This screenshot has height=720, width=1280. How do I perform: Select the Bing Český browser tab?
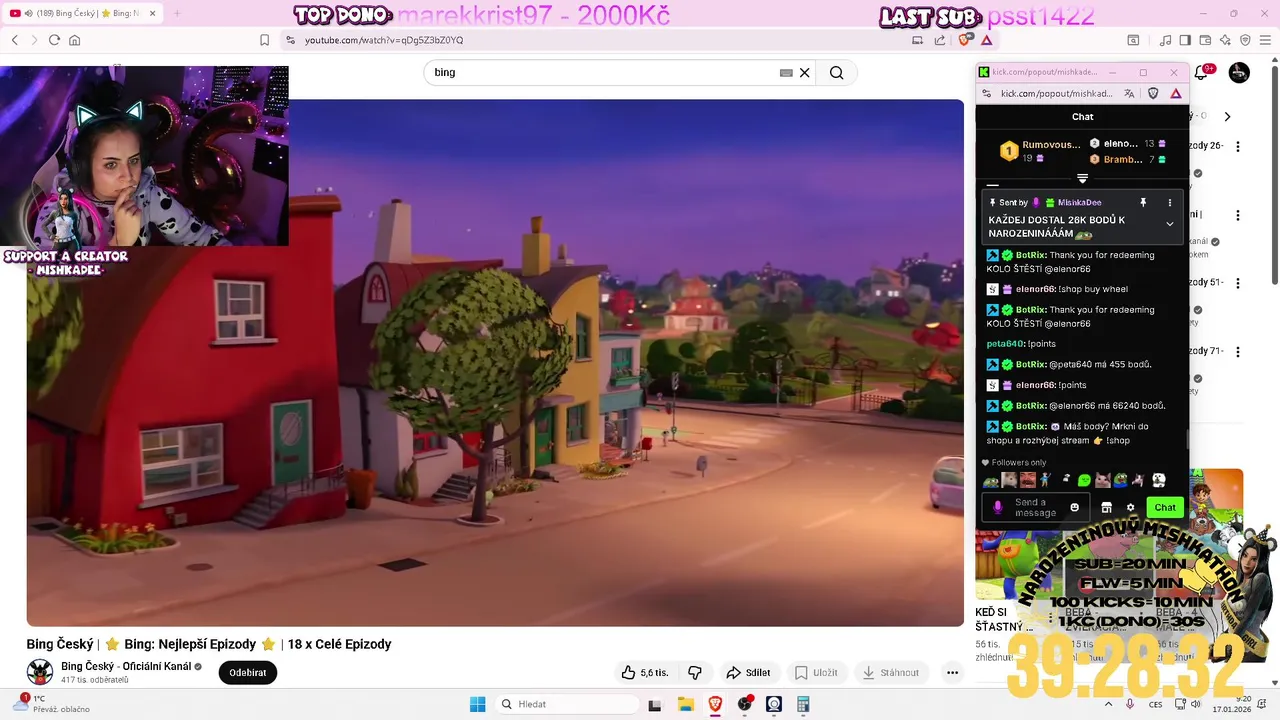[x=83, y=13]
